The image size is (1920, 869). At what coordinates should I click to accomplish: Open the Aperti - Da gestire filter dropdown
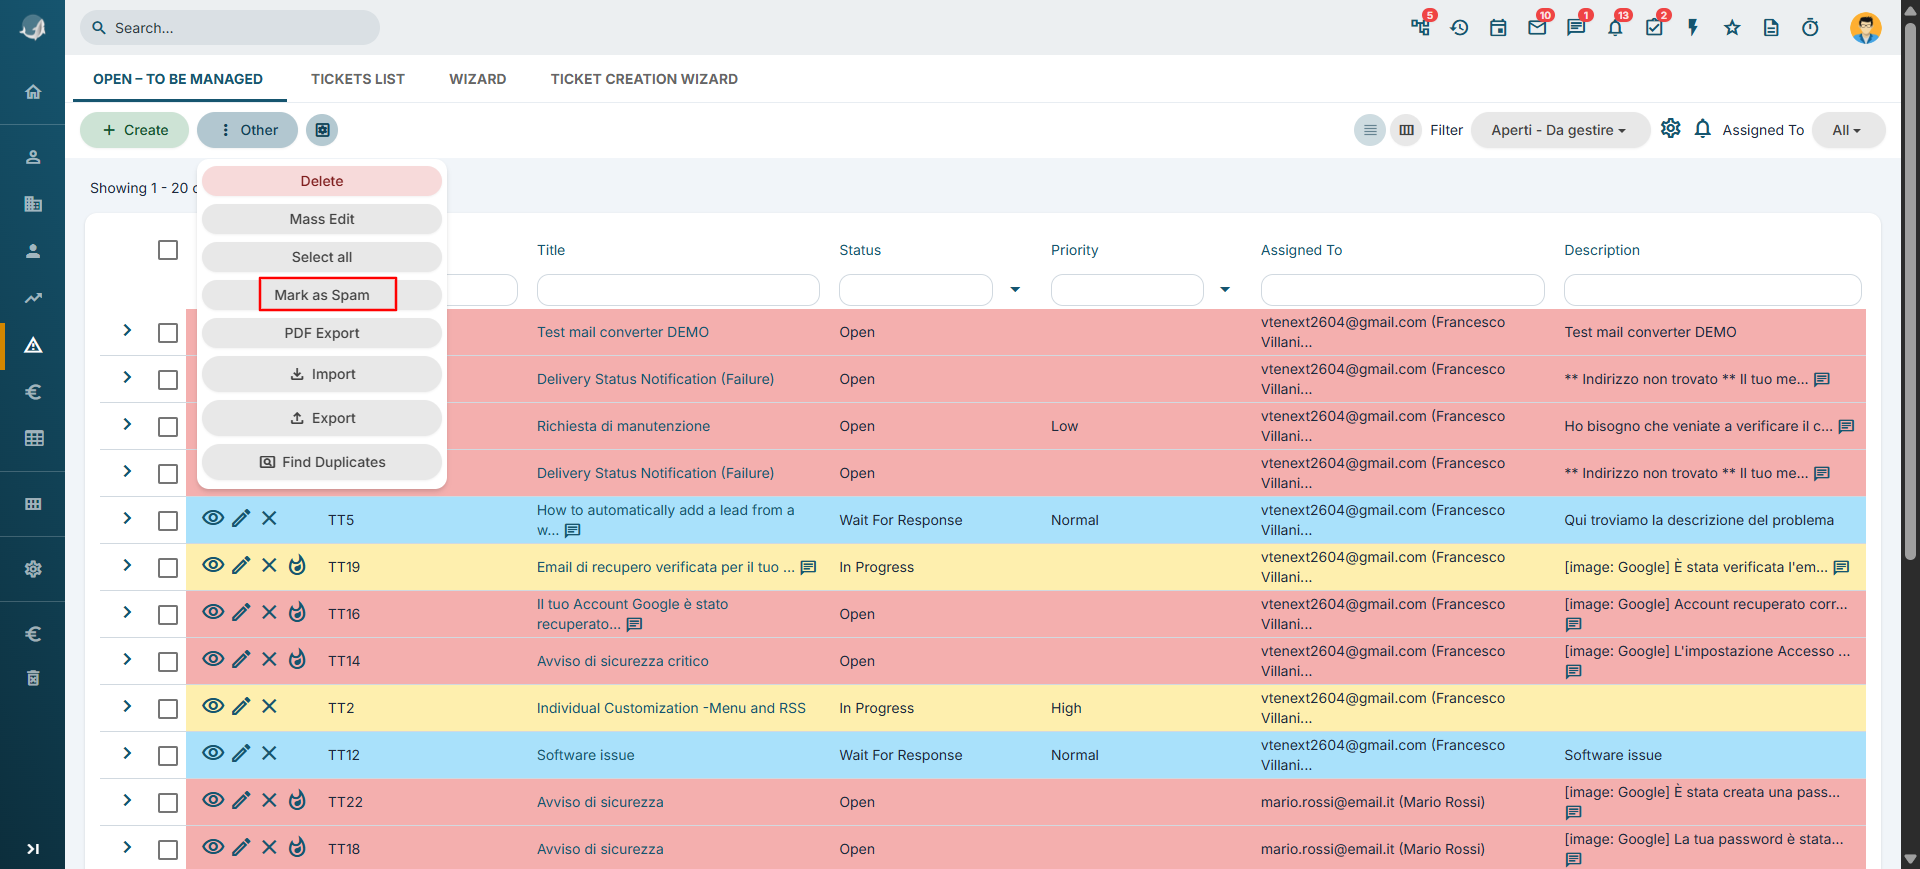pyautogui.click(x=1559, y=130)
